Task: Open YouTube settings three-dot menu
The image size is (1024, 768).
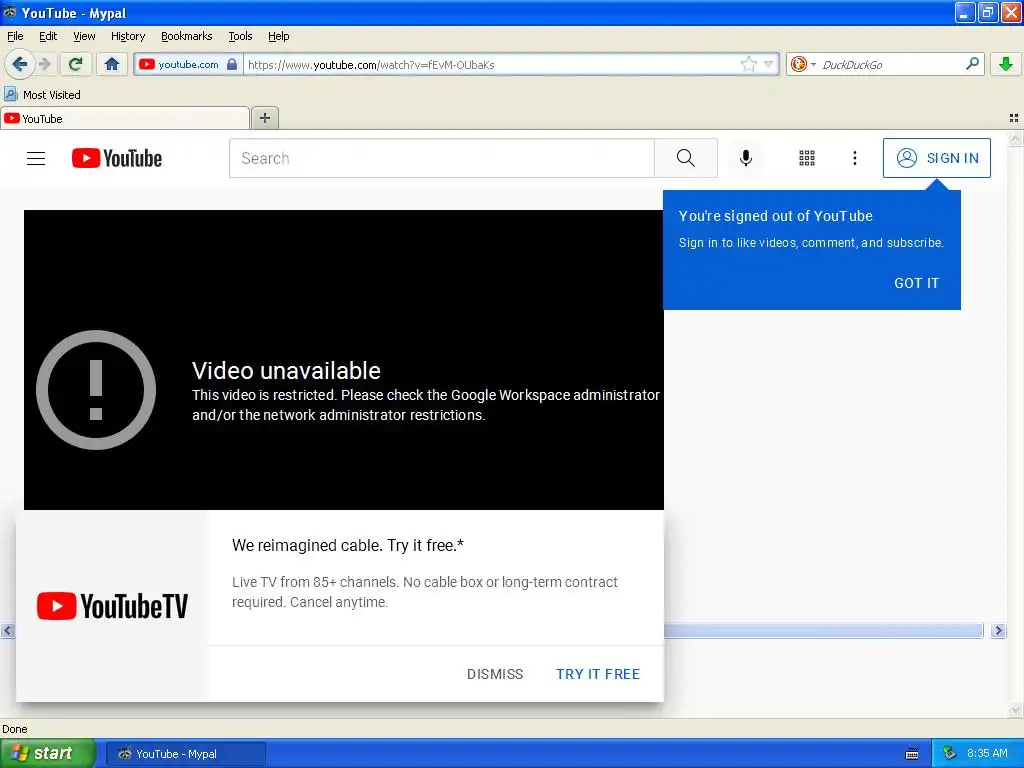Action: pyautogui.click(x=854, y=158)
